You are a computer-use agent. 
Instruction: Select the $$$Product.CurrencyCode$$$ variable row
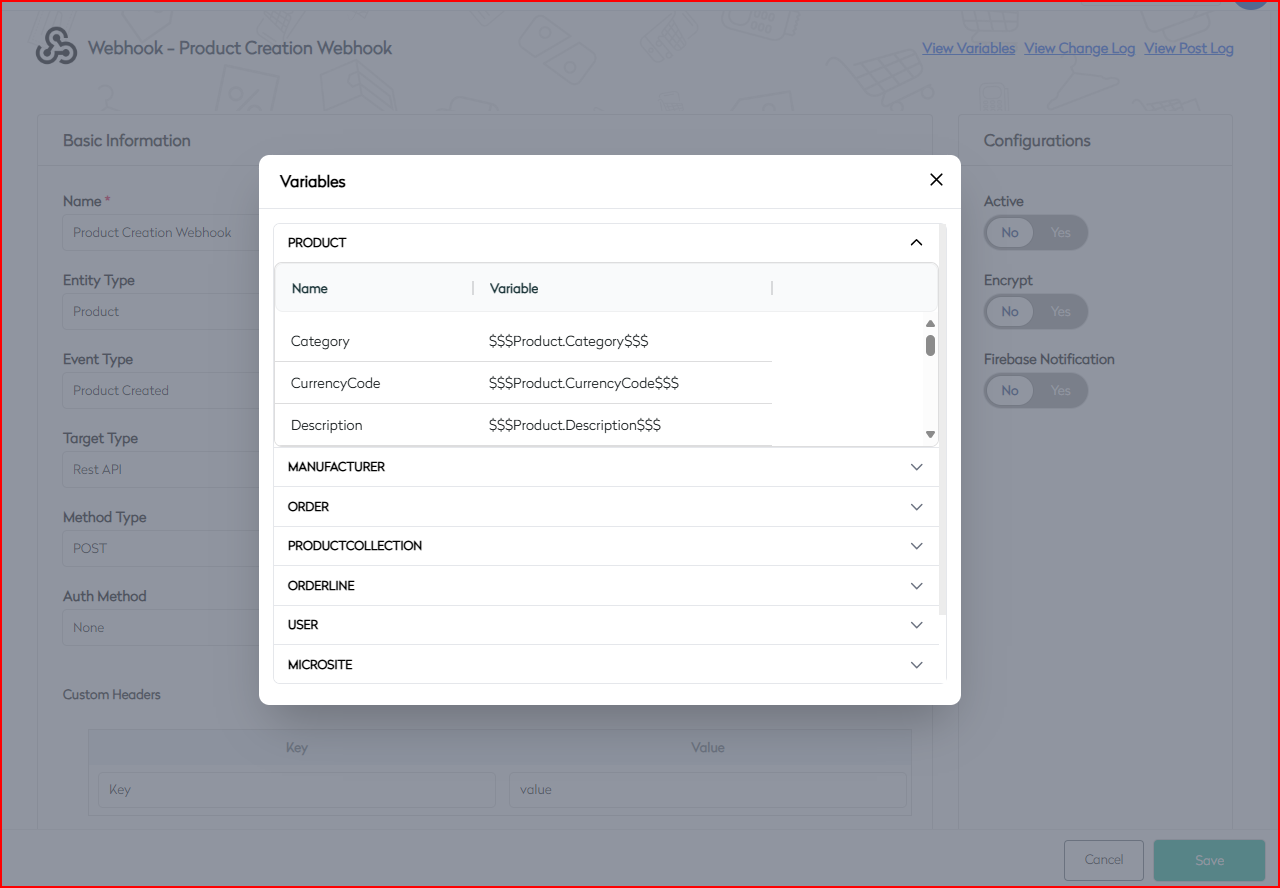(x=584, y=383)
